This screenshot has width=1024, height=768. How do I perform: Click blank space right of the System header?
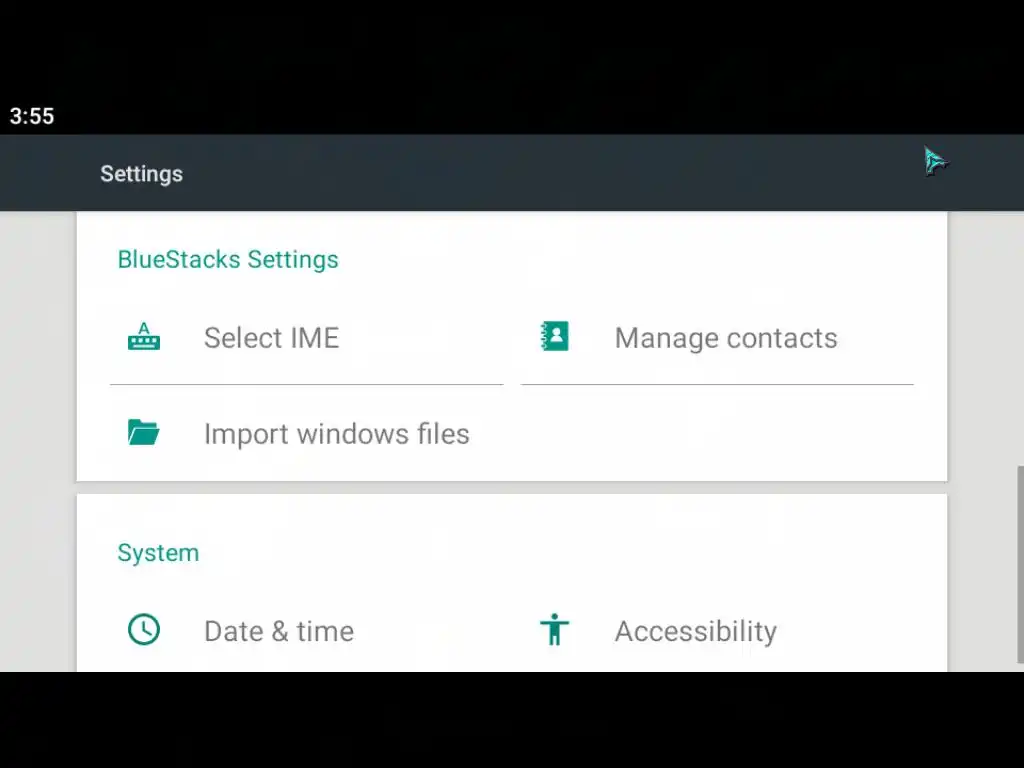coord(560,553)
